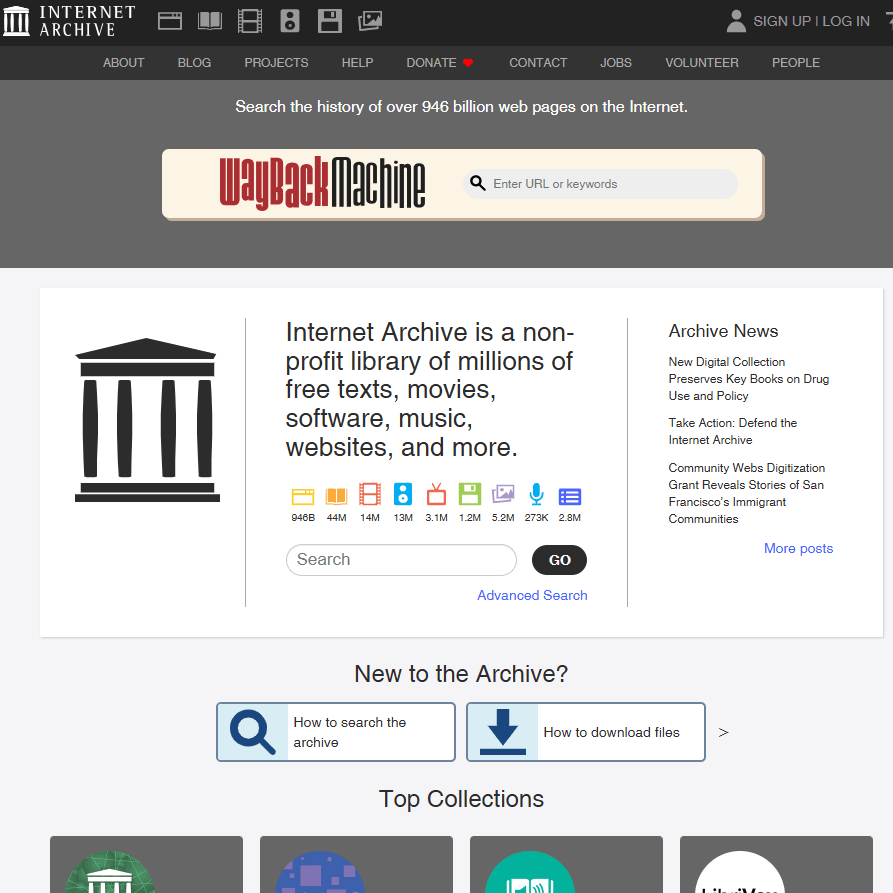Image resolution: width=893 pixels, height=893 pixels.
Task: Open the blue audio icon labeled 13M
Action: (403, 494)
